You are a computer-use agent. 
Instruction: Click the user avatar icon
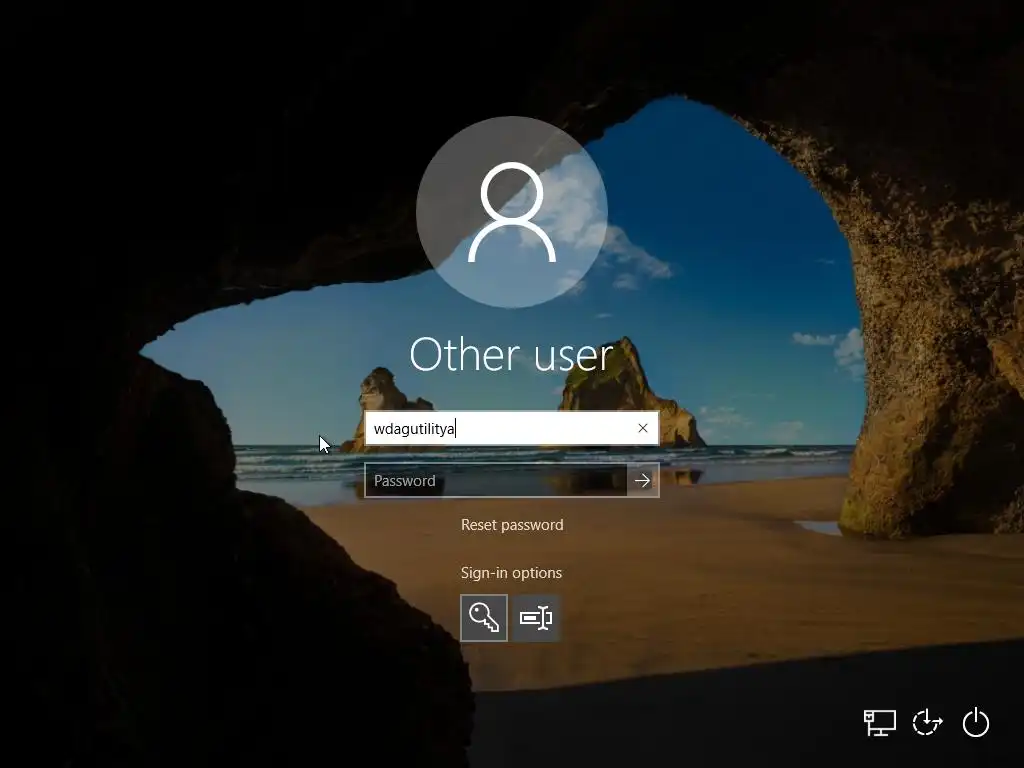click(x=512, y=212)
